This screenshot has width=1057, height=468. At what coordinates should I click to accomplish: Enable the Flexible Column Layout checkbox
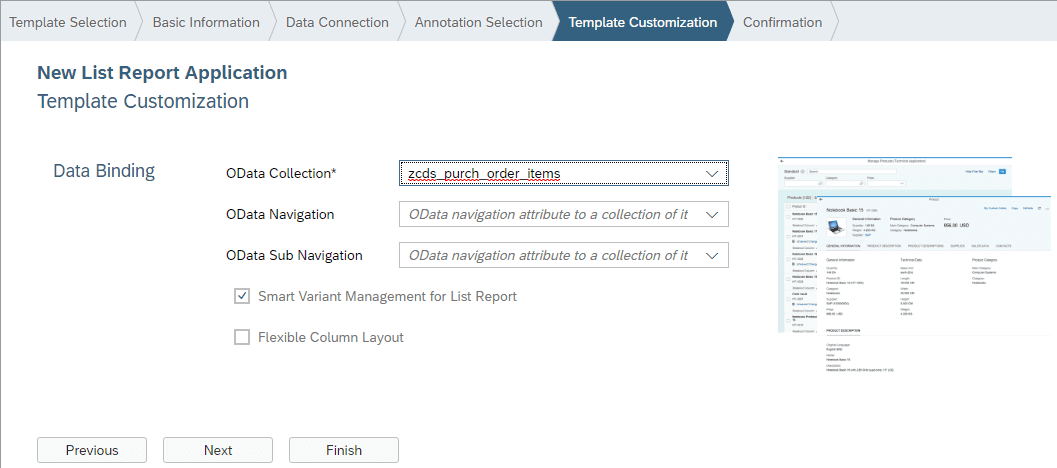242,337
